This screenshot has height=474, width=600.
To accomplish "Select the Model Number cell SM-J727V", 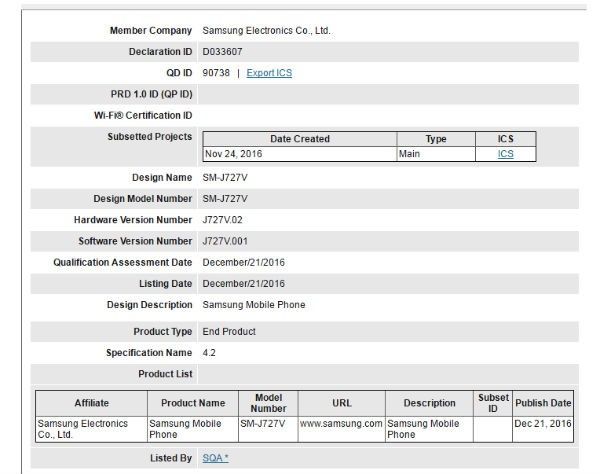I will [x=268, y=429].
